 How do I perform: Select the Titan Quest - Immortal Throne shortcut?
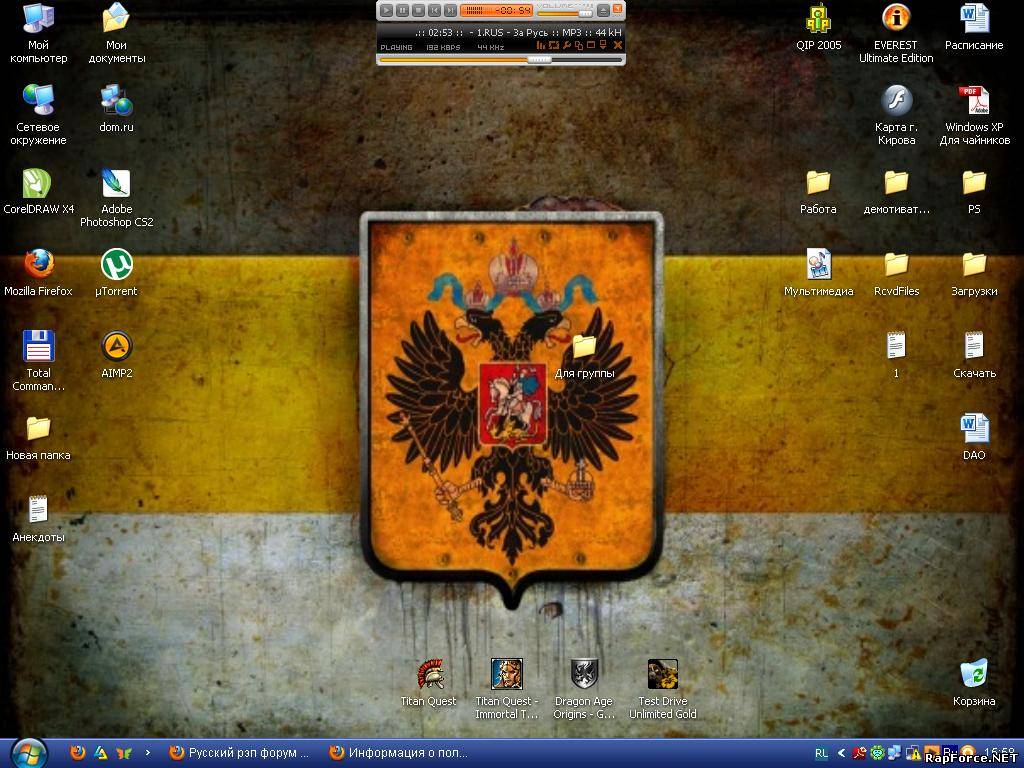pos(507,690)
